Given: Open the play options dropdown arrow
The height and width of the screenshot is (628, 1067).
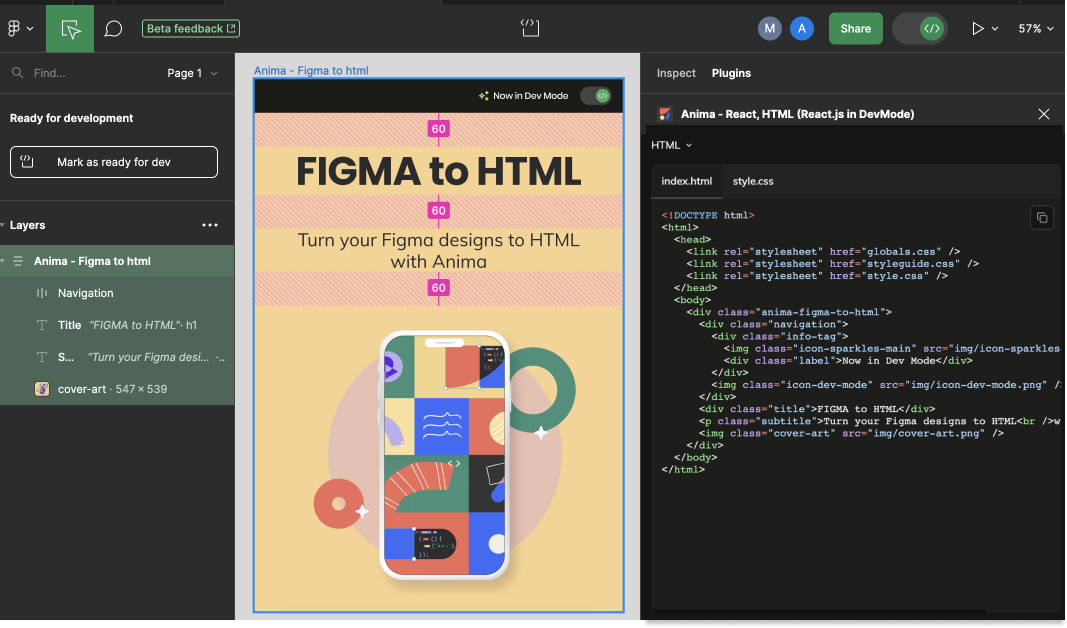Looking at the screenshot, I should (995, 29).
